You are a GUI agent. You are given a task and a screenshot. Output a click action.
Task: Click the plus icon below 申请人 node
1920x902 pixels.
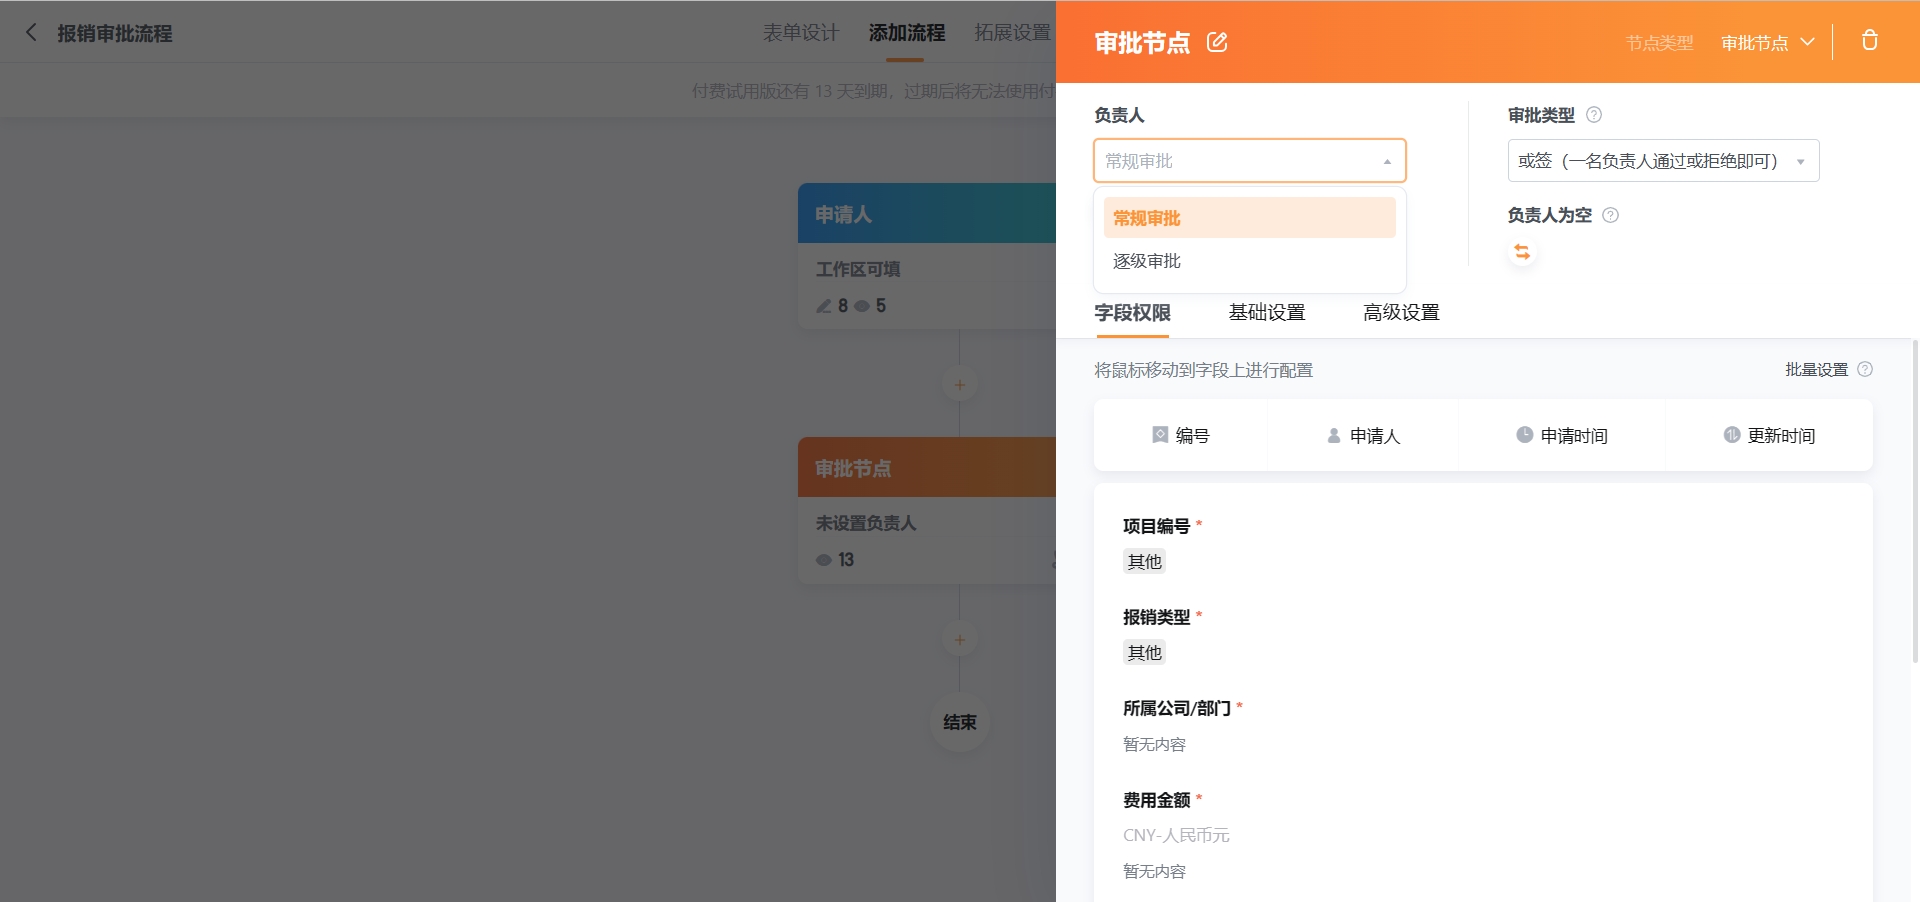959,385
